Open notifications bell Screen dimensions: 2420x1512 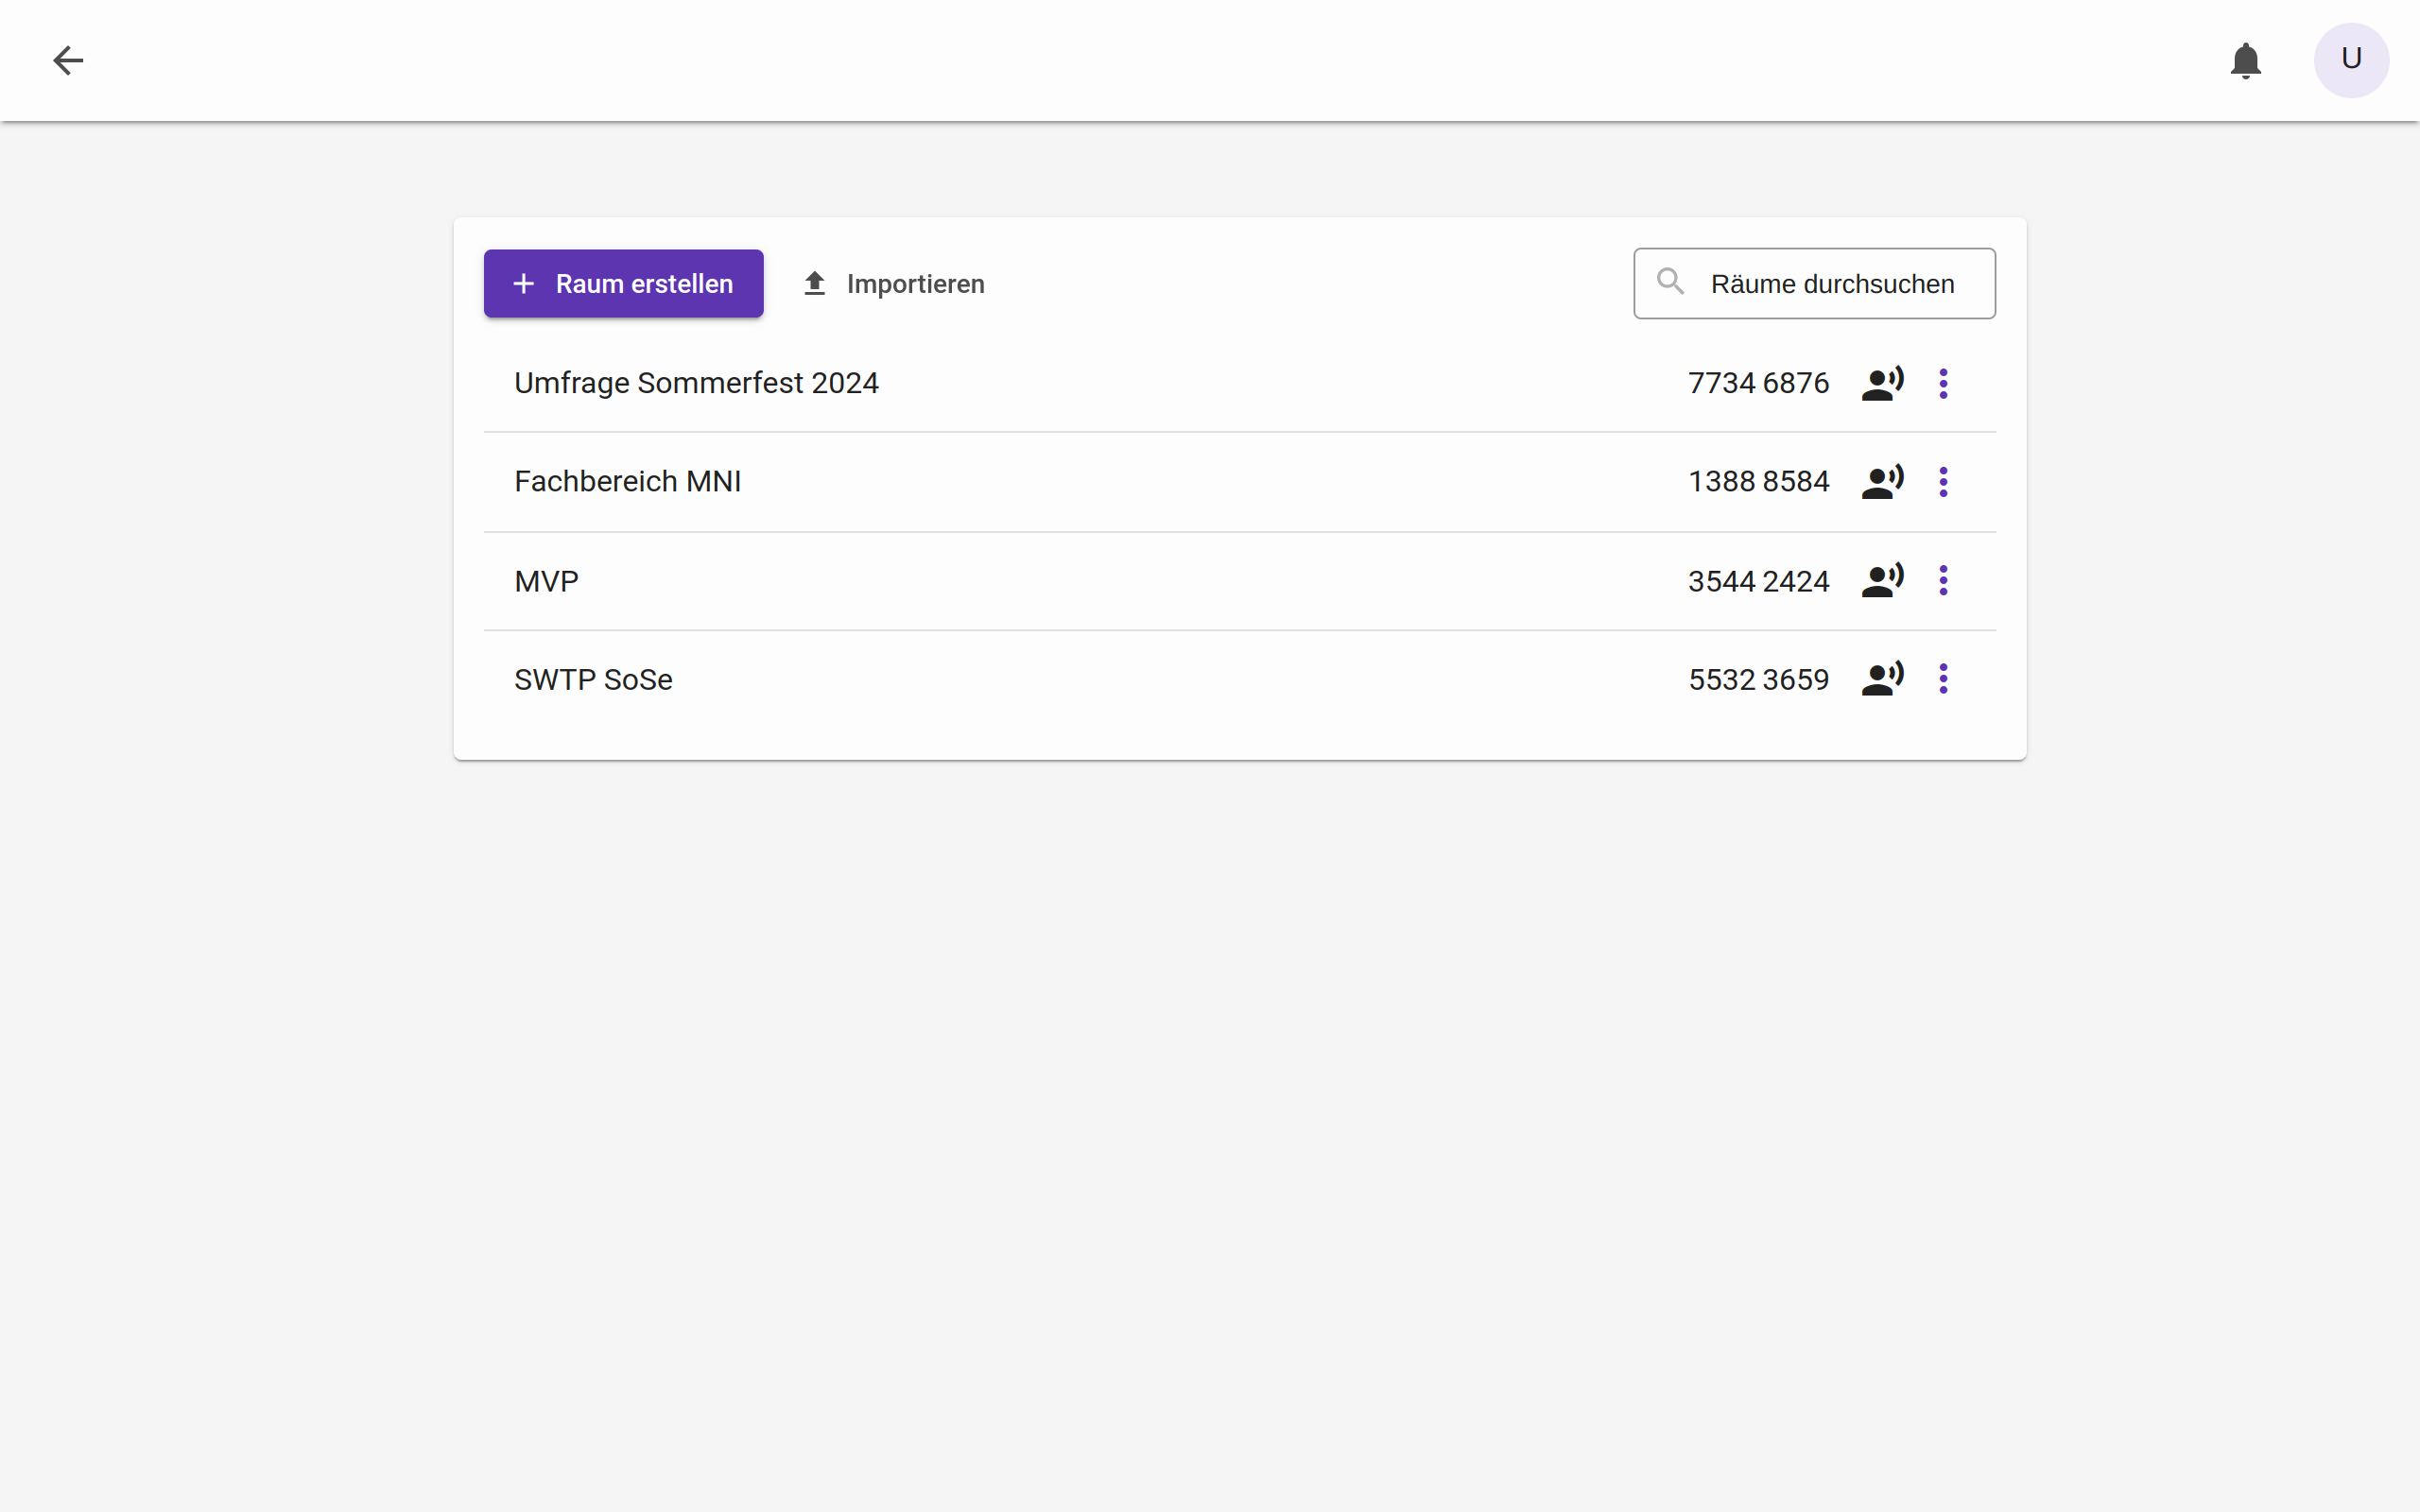click(x=2245, y=60)
